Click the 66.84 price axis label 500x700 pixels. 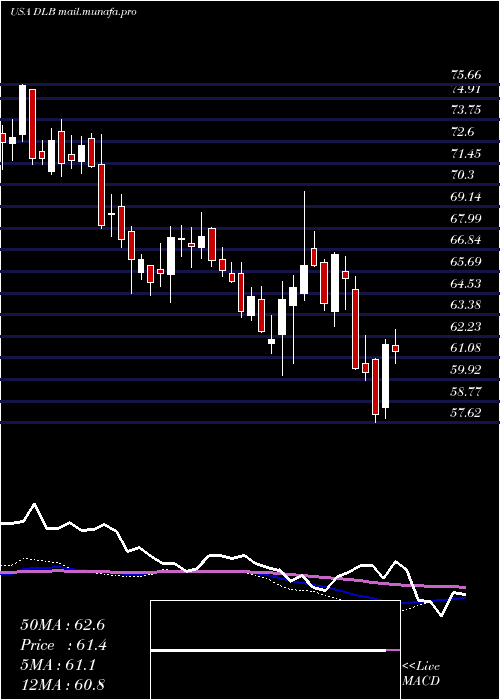pos(466,240)
